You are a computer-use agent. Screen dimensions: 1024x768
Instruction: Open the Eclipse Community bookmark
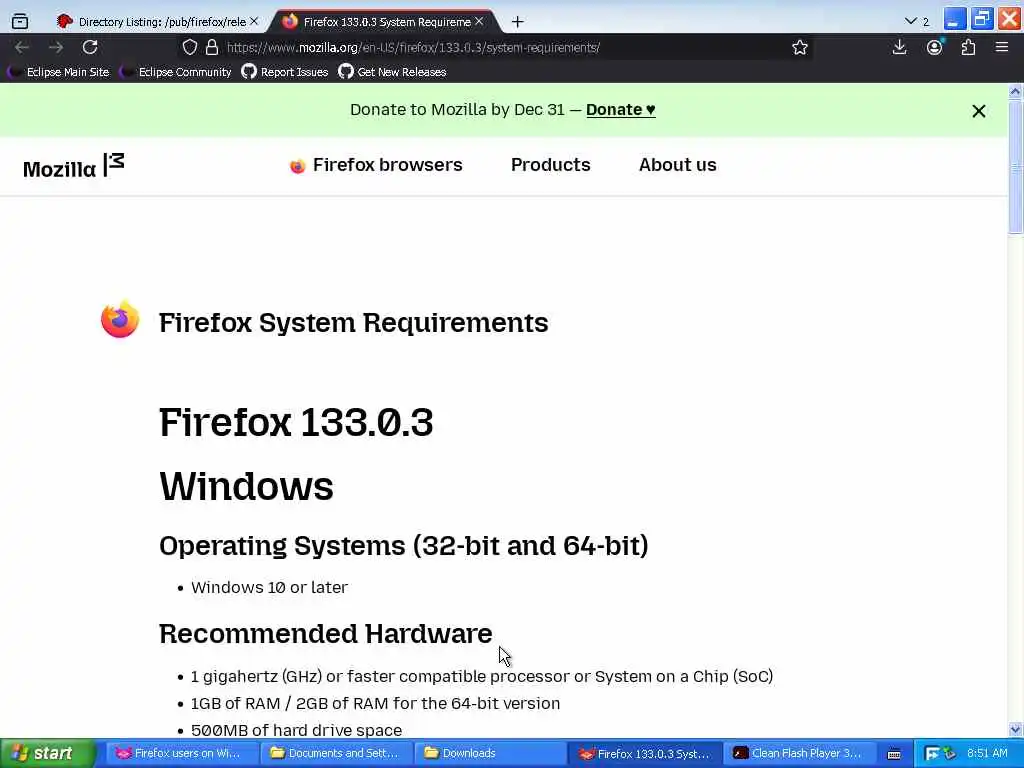point(176,72)
